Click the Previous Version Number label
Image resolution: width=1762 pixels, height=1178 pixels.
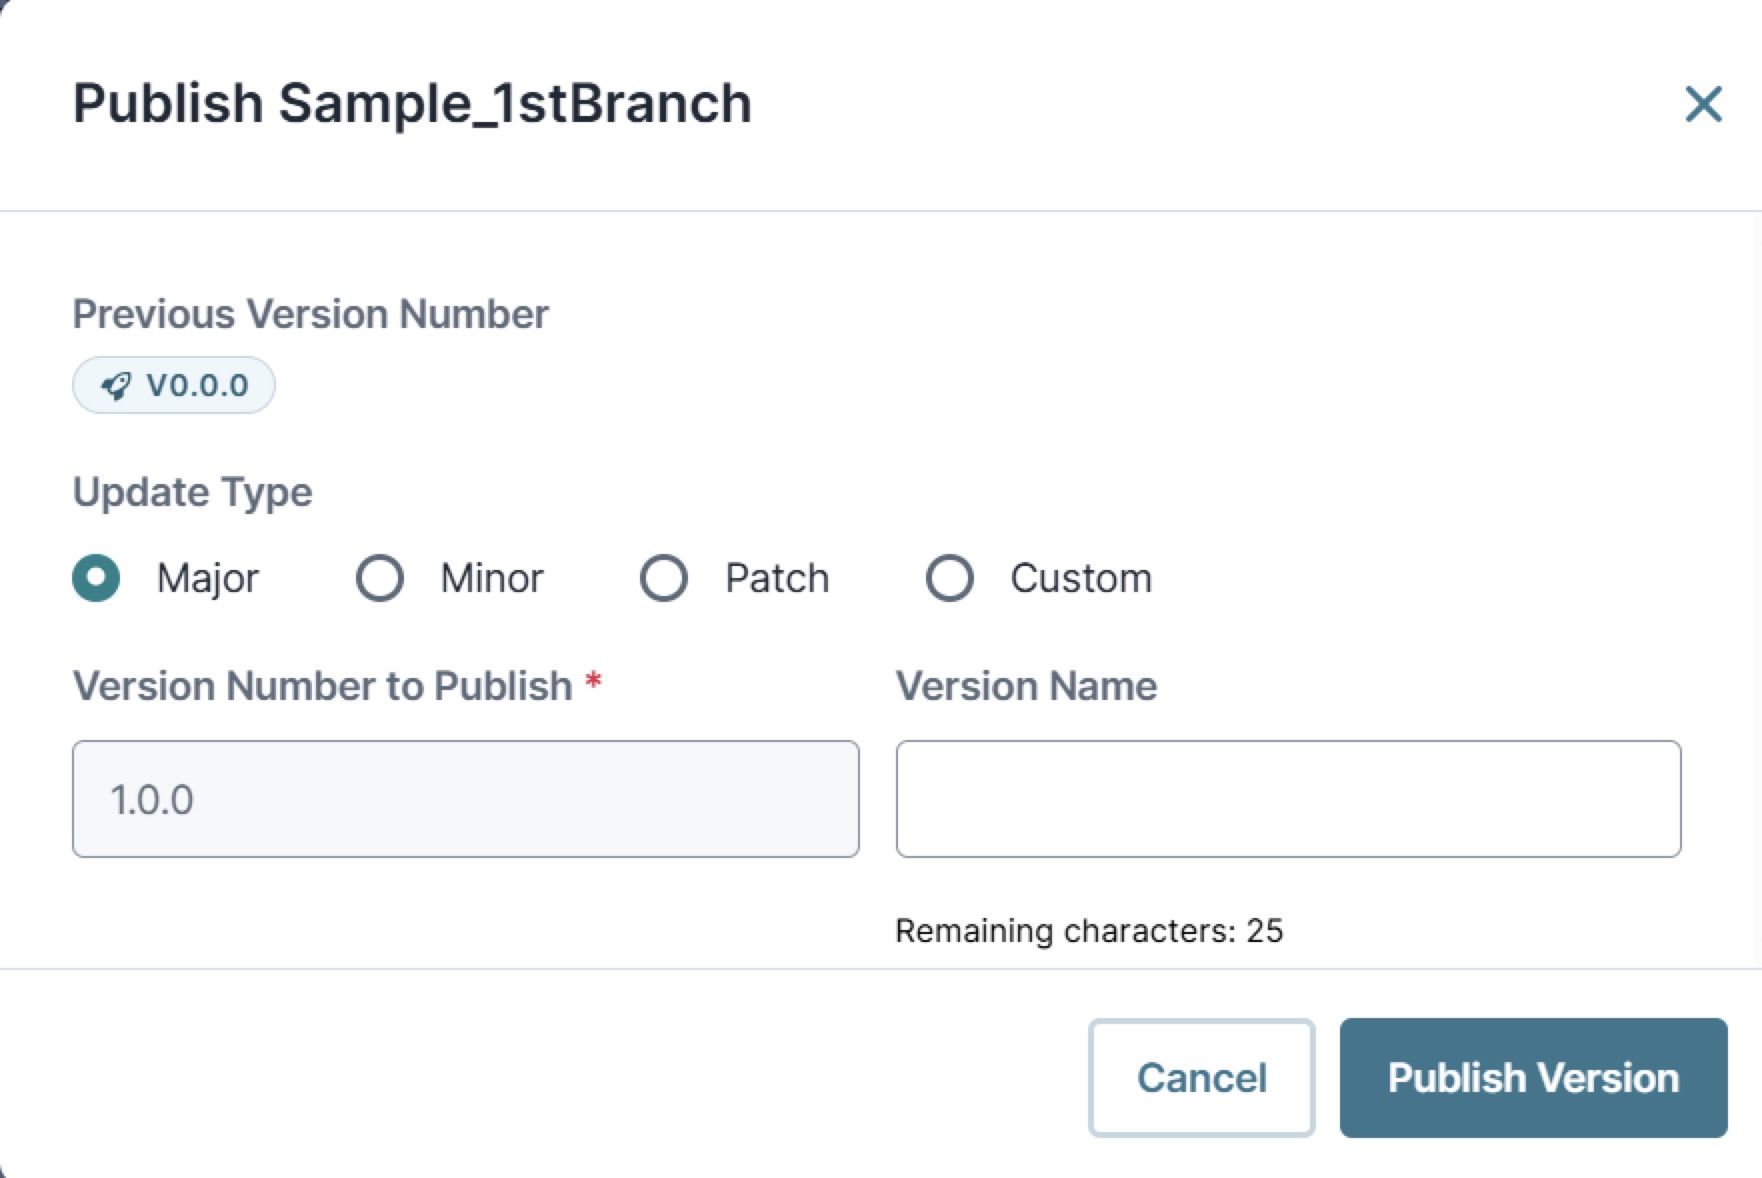[x=310, y=313]
